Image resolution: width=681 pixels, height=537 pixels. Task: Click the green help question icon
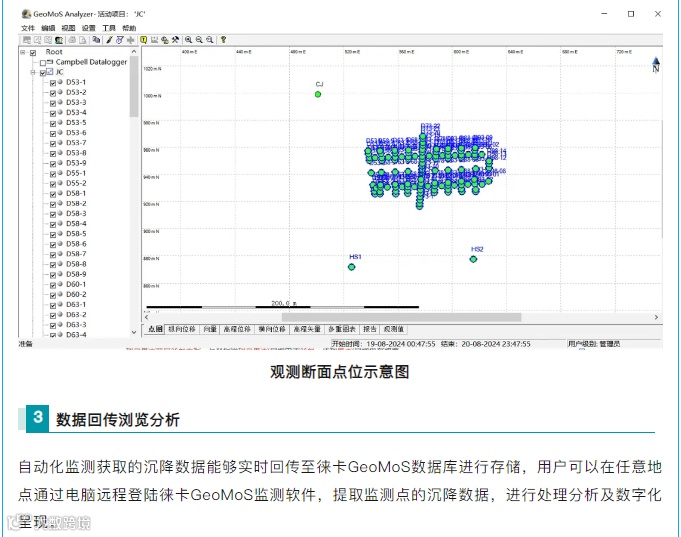click(x=223, y=40)
